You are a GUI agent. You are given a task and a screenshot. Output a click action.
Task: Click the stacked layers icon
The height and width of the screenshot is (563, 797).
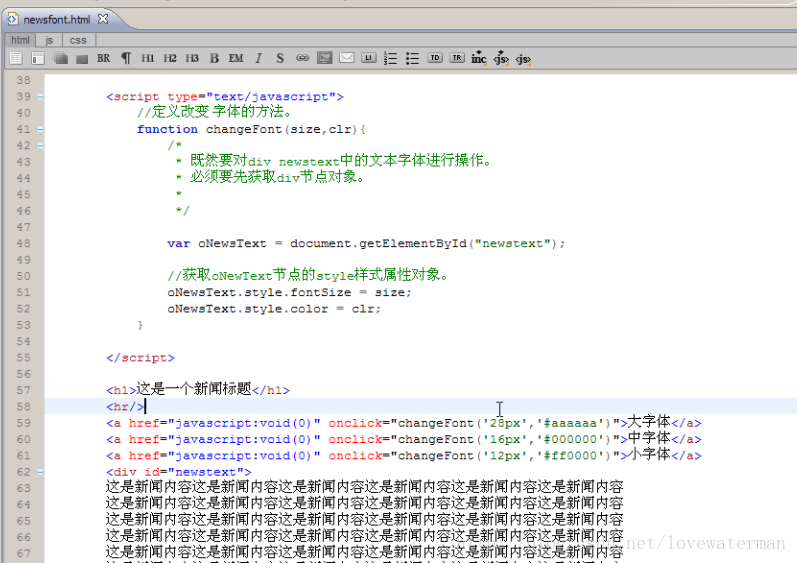click(x=60, y=58)
